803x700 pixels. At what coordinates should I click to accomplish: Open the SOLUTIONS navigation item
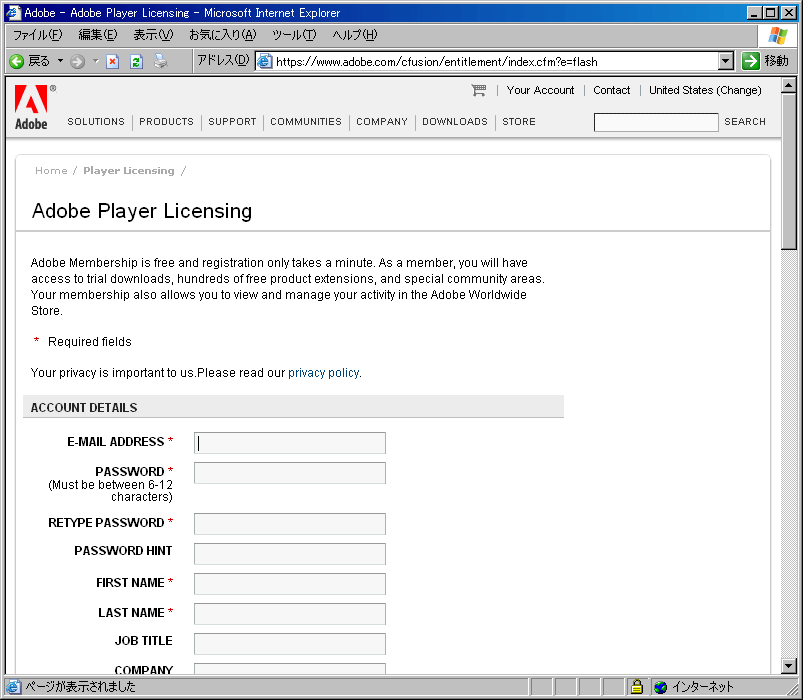[x=96, y=121]
